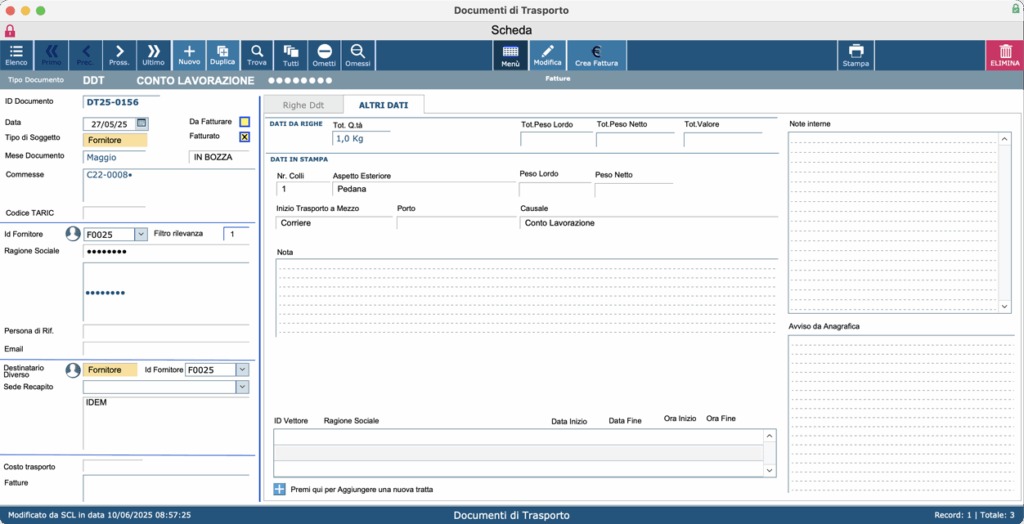Click person icon beside Id Fornitore
This screenshot has height=524, width=1024.
click(72, 233)
